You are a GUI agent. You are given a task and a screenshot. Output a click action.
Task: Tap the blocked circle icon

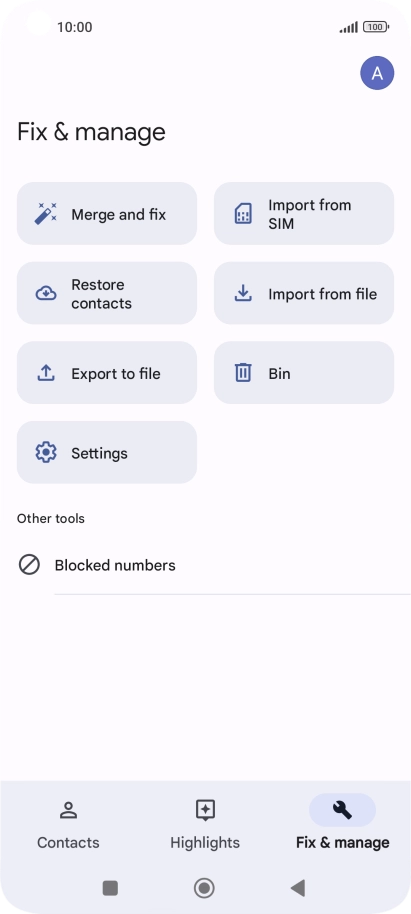(x=29, y=565)
